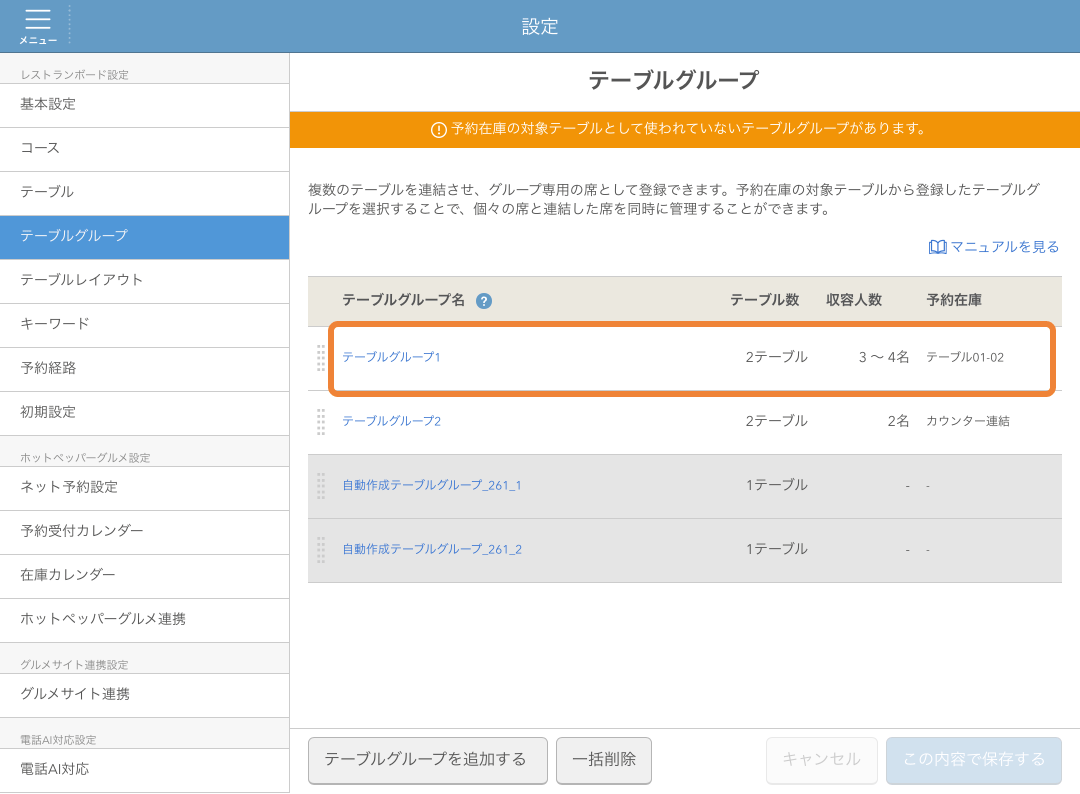Click the book icon beside マニュアルを見る
Image resolution: width=1080 pixels, height=794 pixels.
(x=937, y=246)
